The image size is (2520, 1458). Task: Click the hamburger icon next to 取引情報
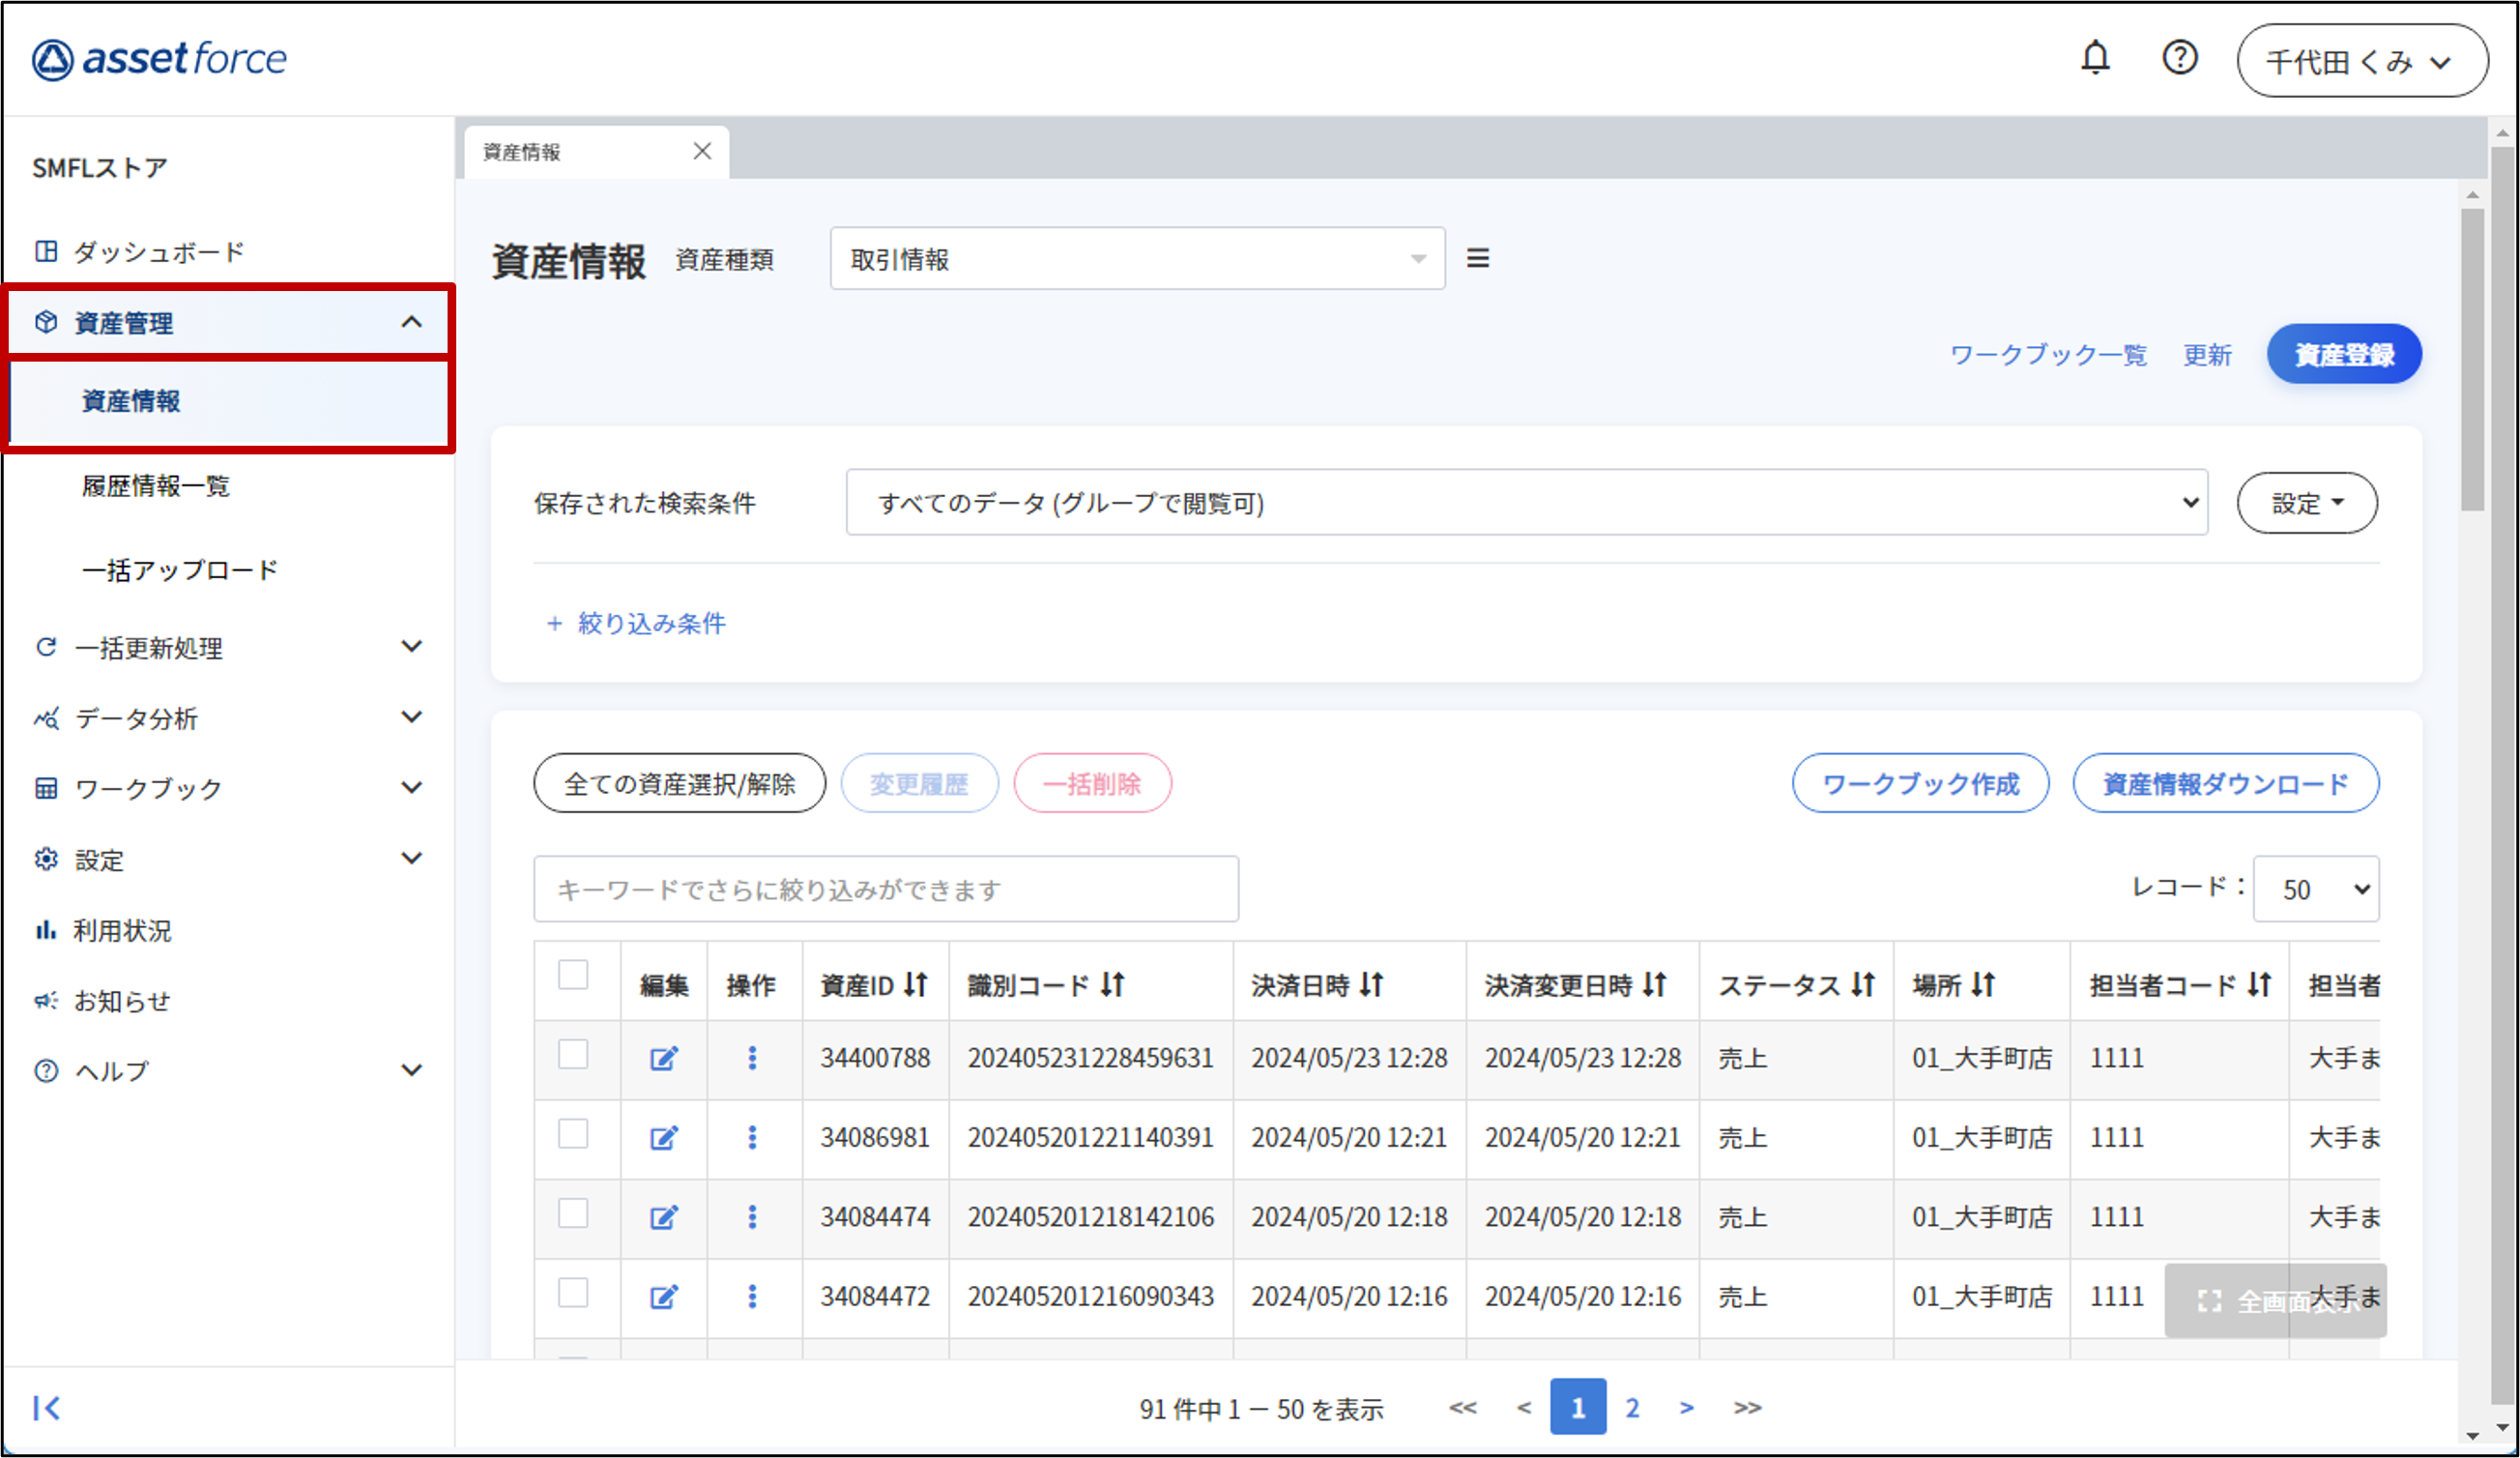1478,258
